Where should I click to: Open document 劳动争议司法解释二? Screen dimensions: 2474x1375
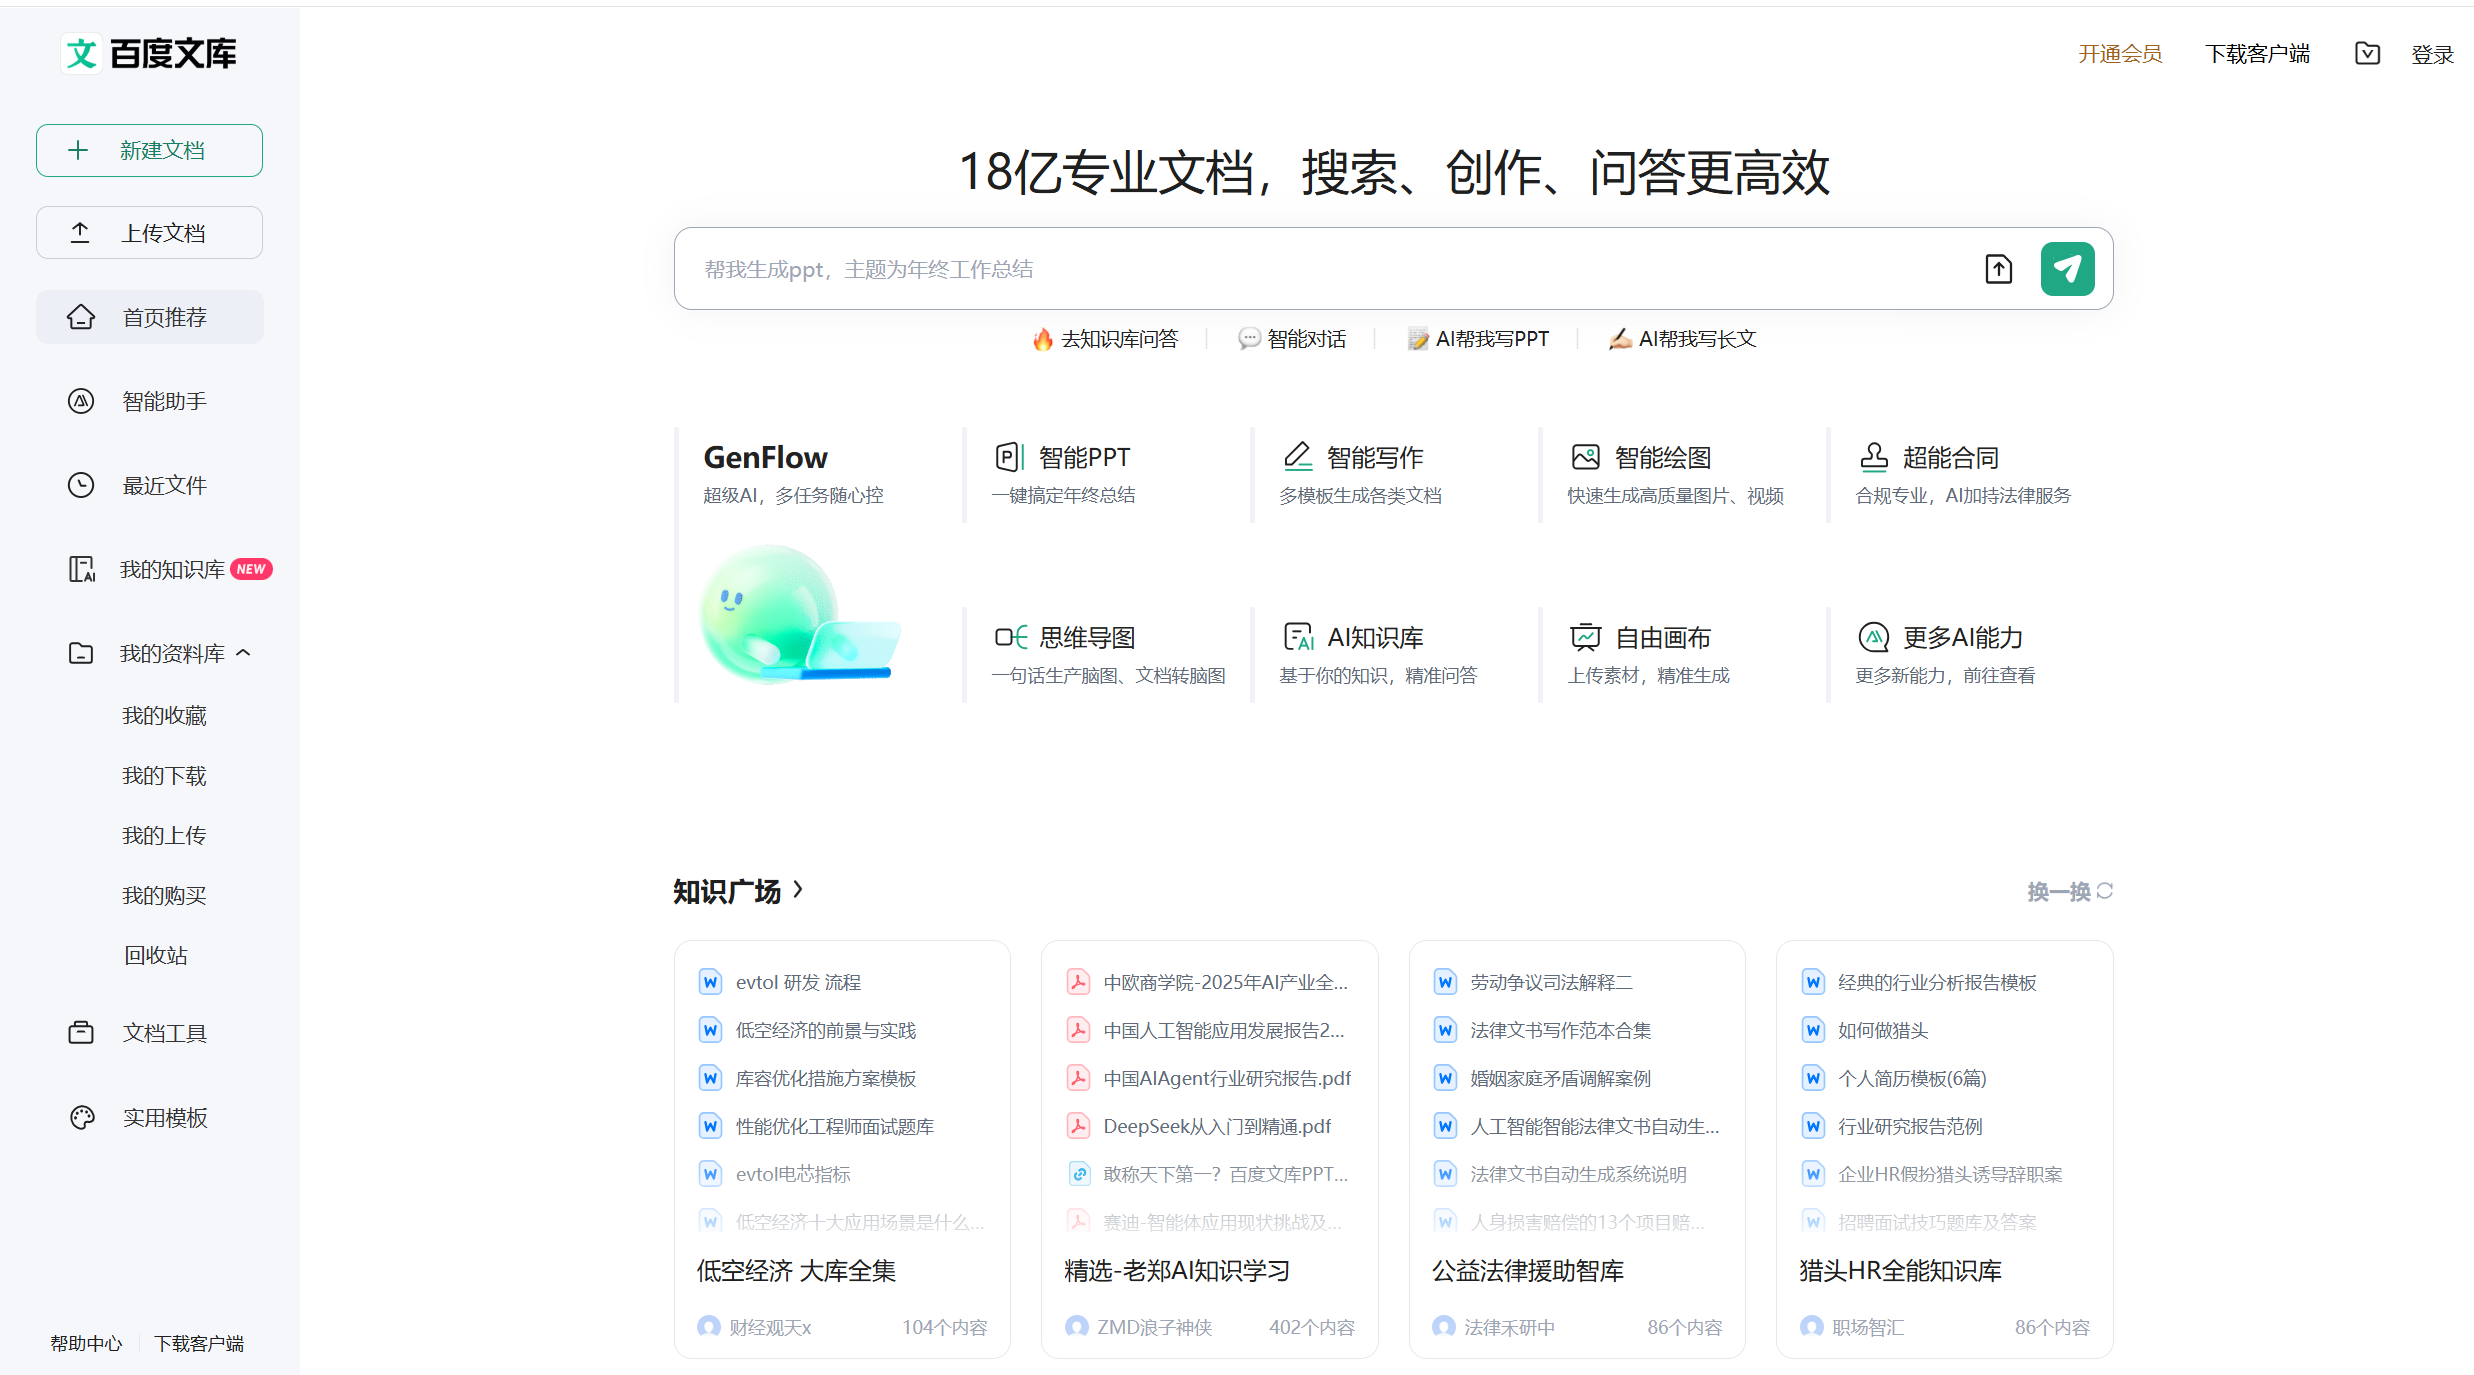pyautogui.click(x=1551, y=982)
